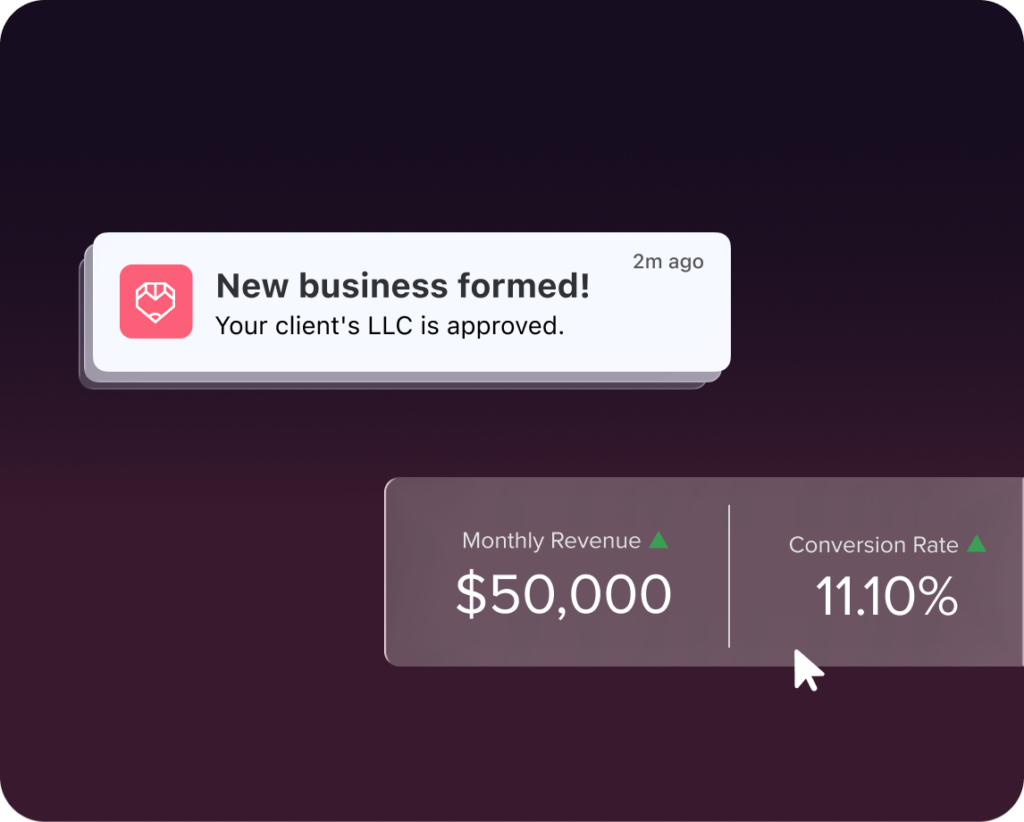Viewport: 1024px width, 822px height.
Task: Click the 11.10% conversion value
Action: 887,597
